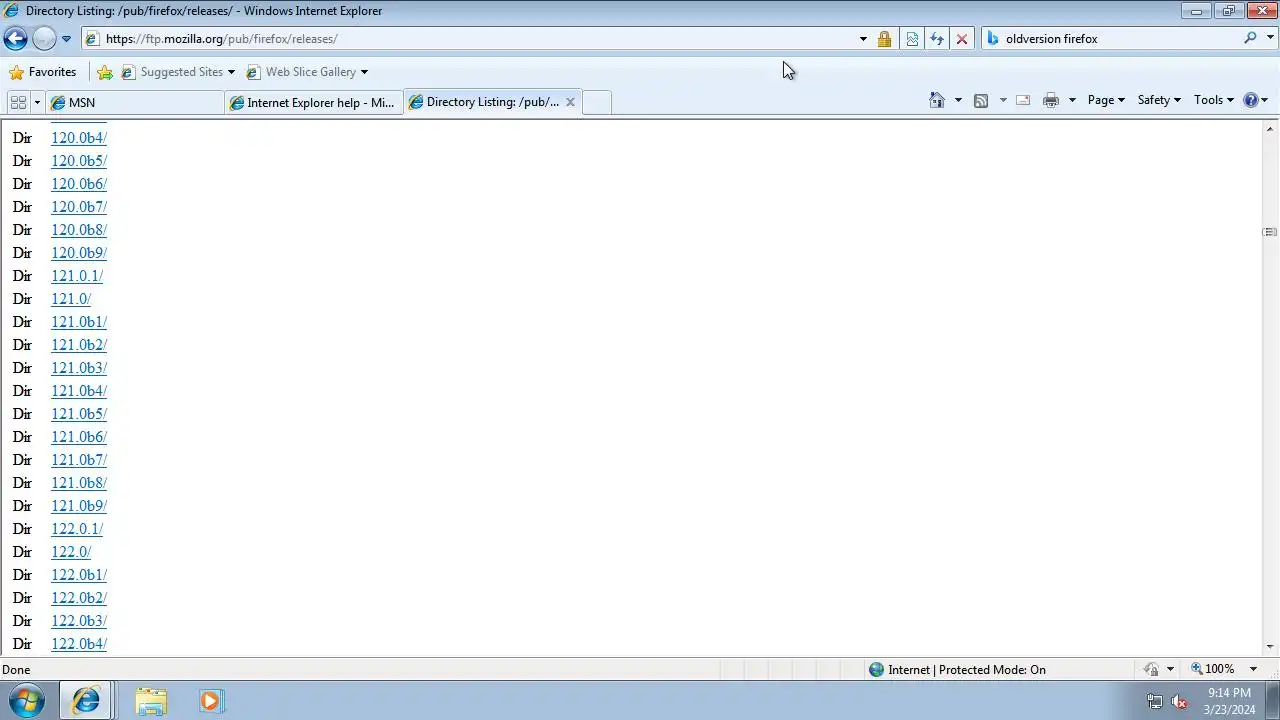Click the RSS feeds icon
Image resolution: width=1280 pixels, height=720 pixels.
click(981, 100)
